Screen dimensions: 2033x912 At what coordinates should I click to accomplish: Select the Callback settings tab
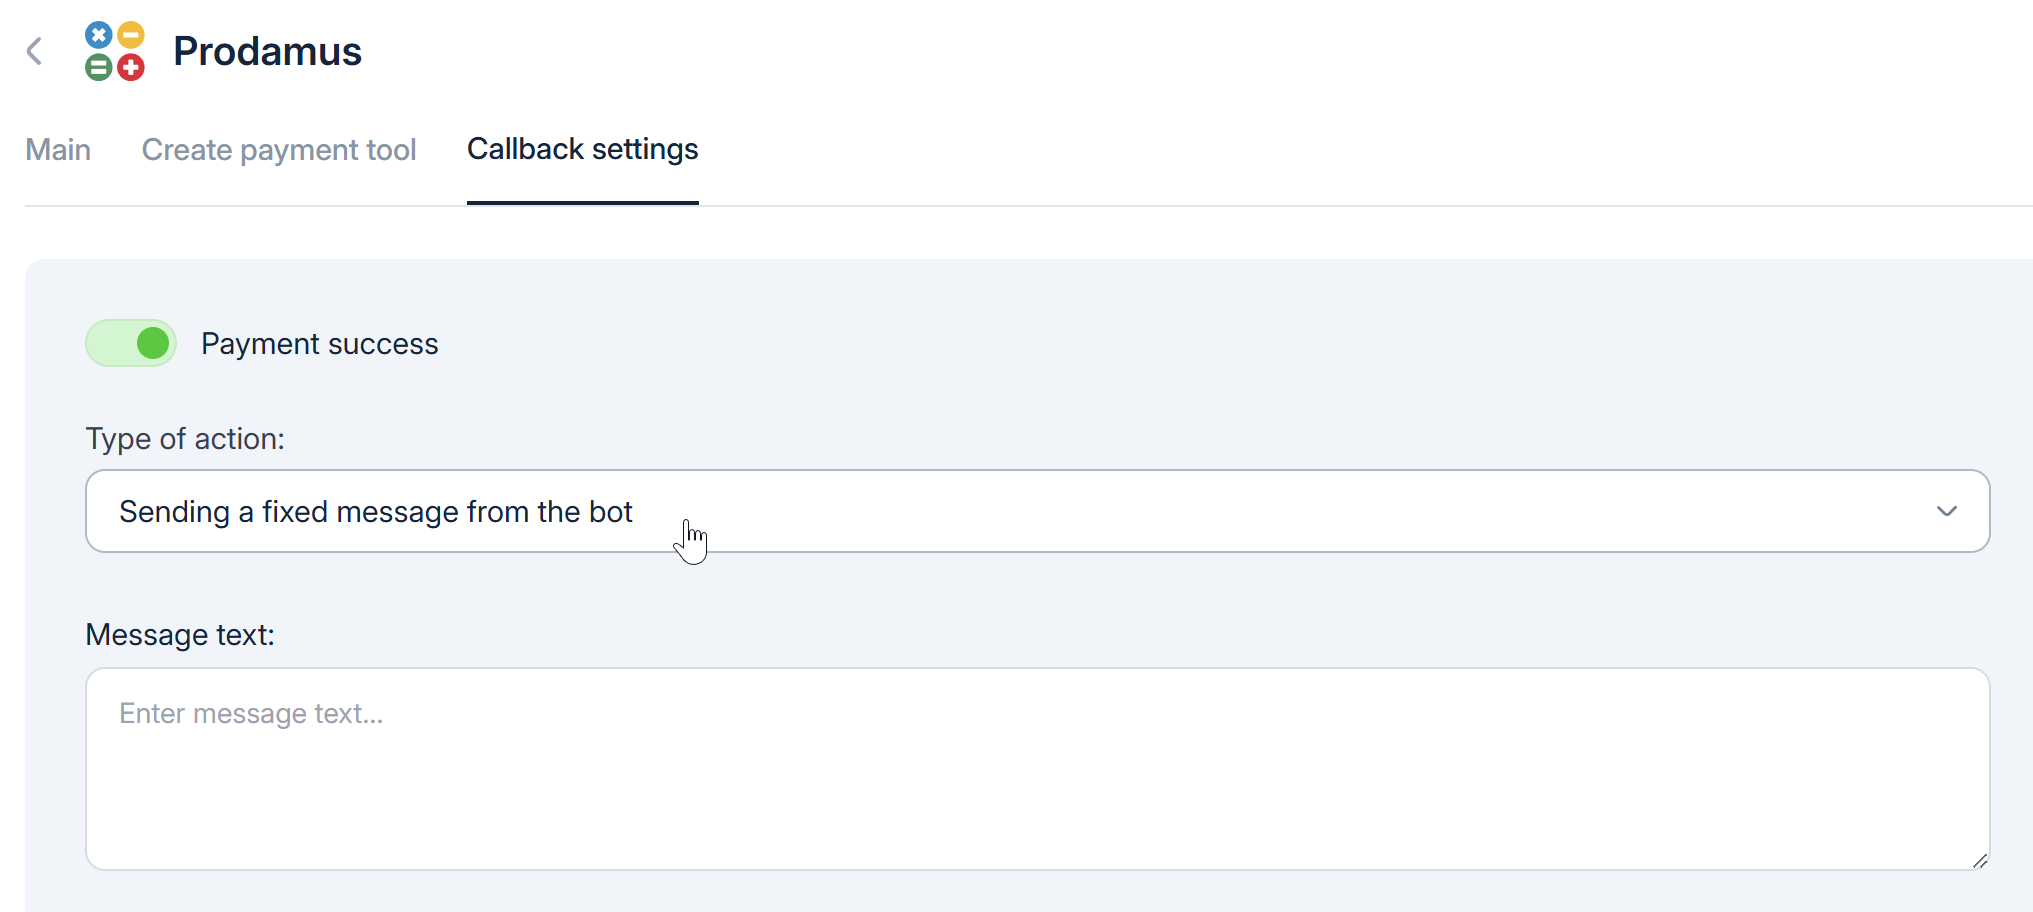point(582,150)
